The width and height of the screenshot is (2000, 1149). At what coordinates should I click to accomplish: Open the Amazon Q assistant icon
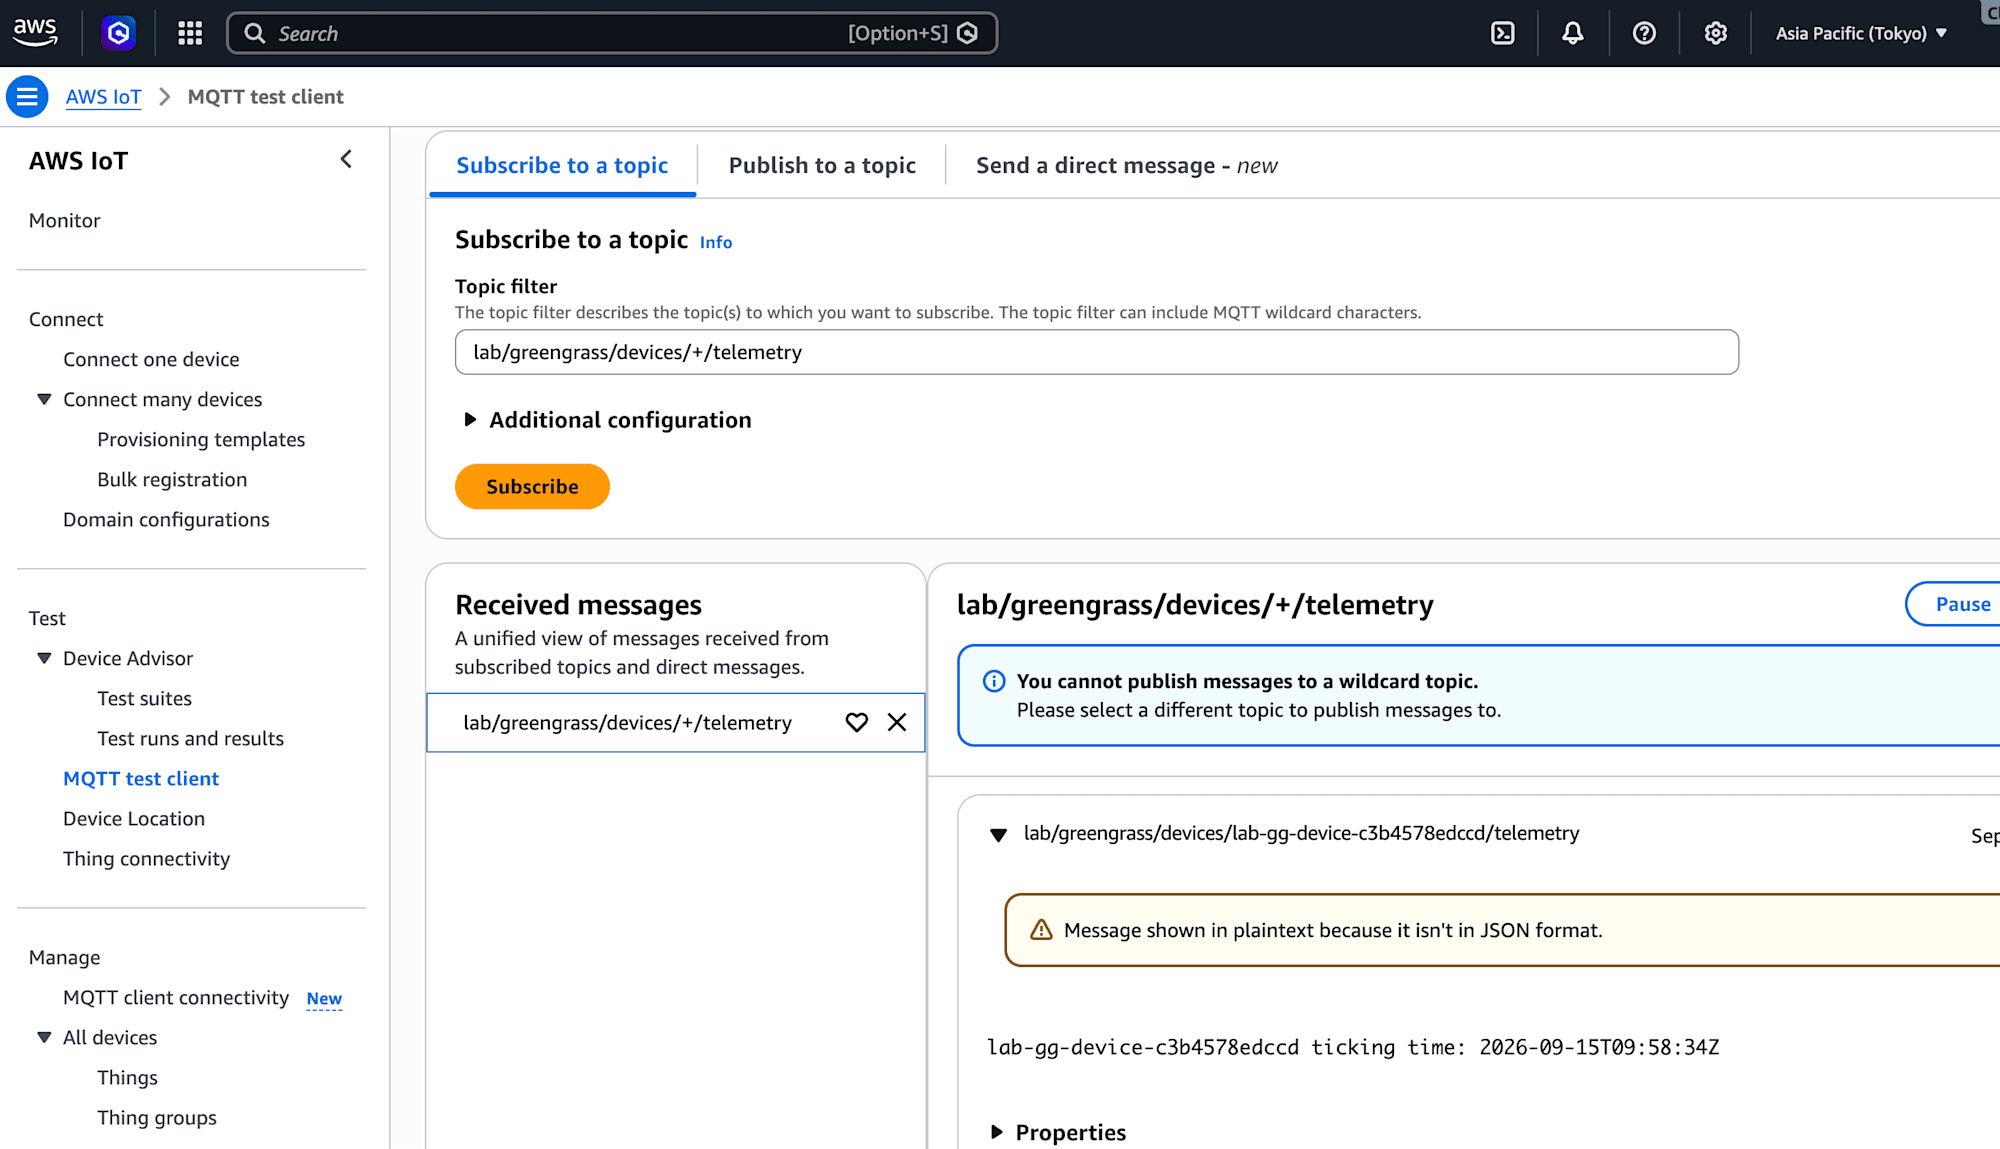[x=119, y=33]
